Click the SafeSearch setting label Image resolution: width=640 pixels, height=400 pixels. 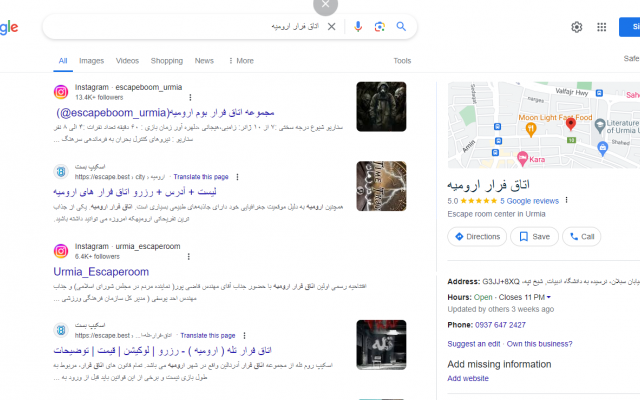tap(631, 58)
